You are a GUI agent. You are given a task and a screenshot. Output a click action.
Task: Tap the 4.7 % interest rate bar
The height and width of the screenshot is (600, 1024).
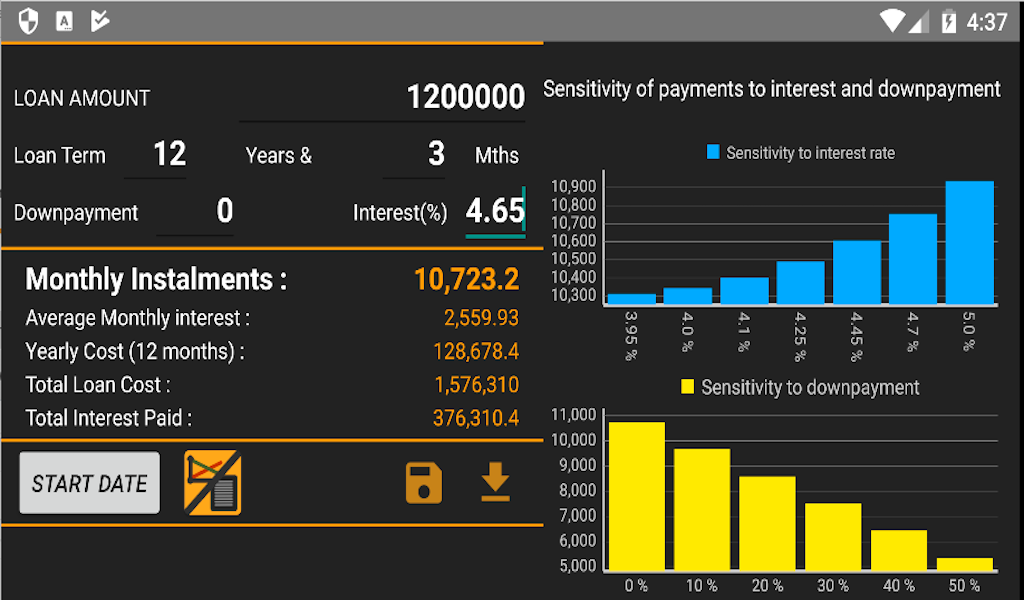(x=913, y=259)
